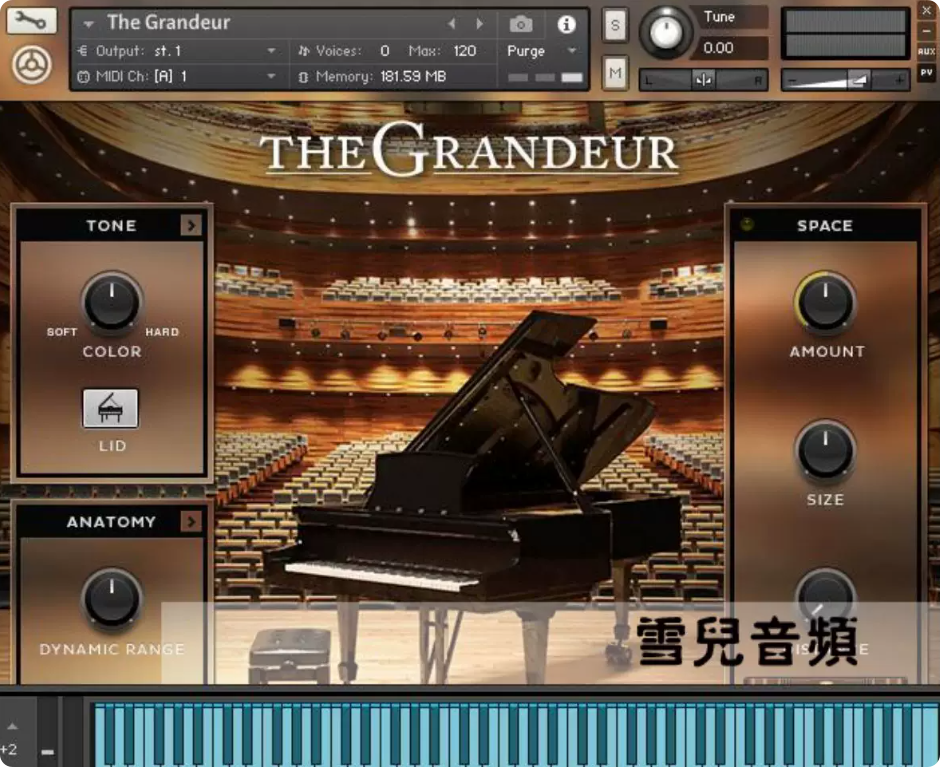Click the TONE panel title
Screen dimensions: 940x767
click(111, 225)
